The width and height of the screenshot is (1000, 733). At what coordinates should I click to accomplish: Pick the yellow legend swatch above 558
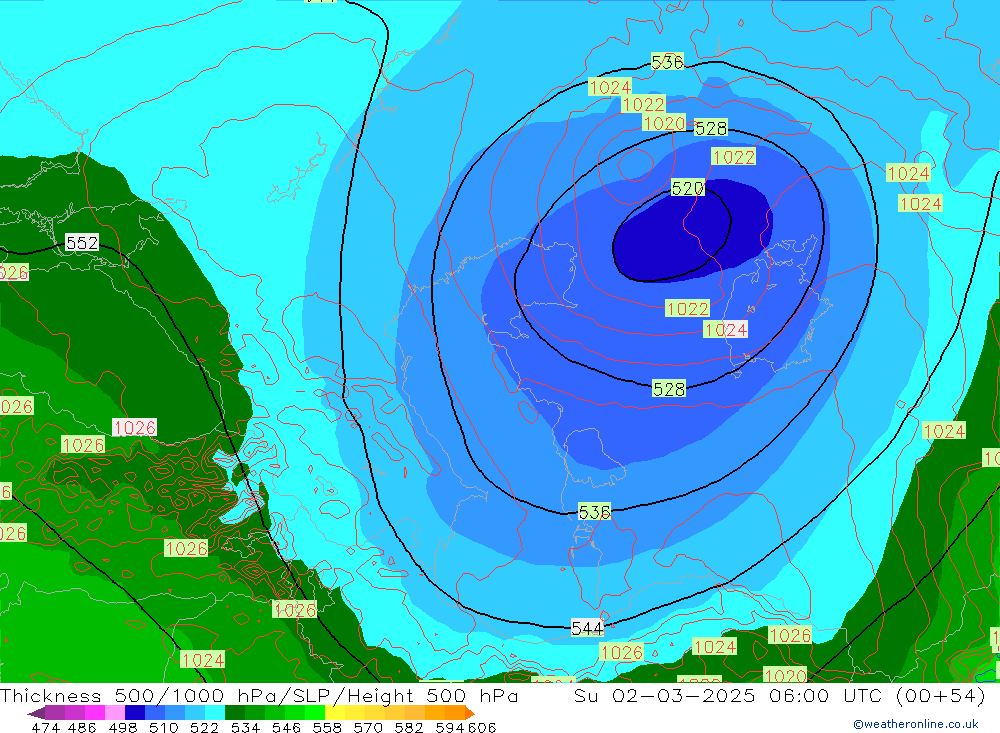click(335, 713)
